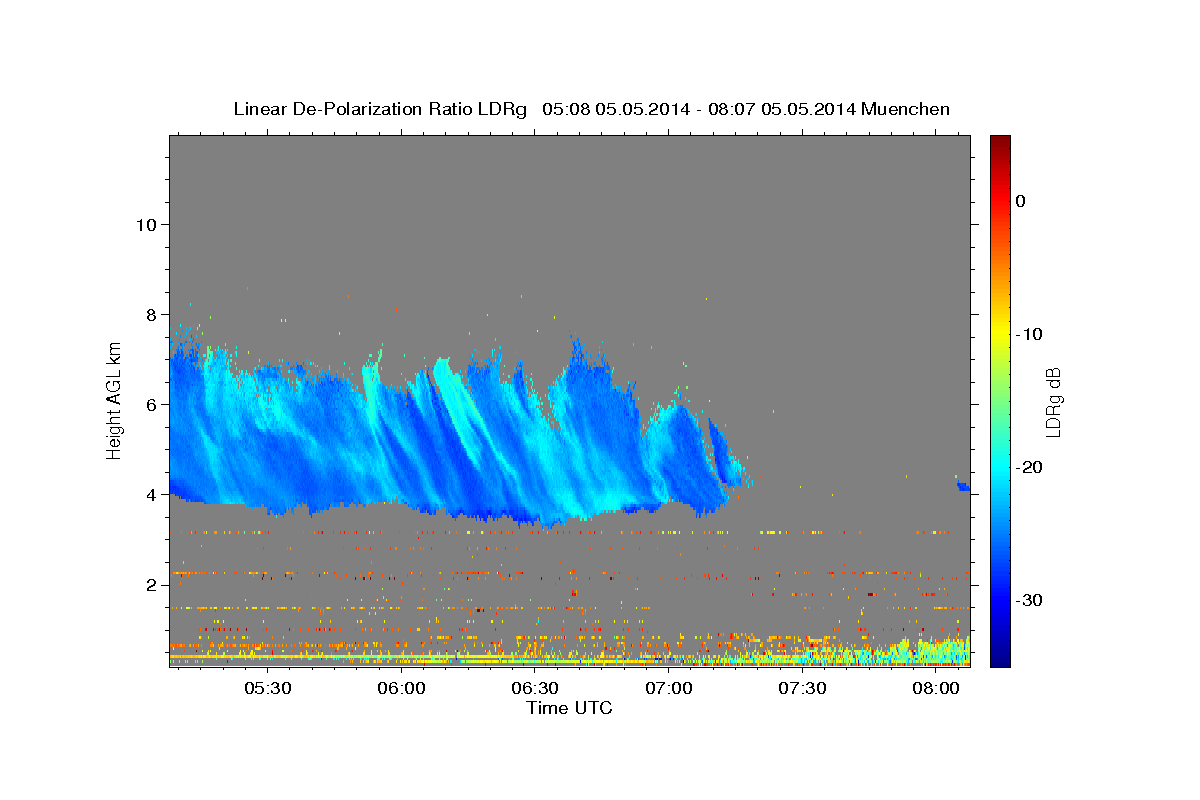Click the height tick label 10
This screenshot has width=1200, height=800.
coord(146,224)
